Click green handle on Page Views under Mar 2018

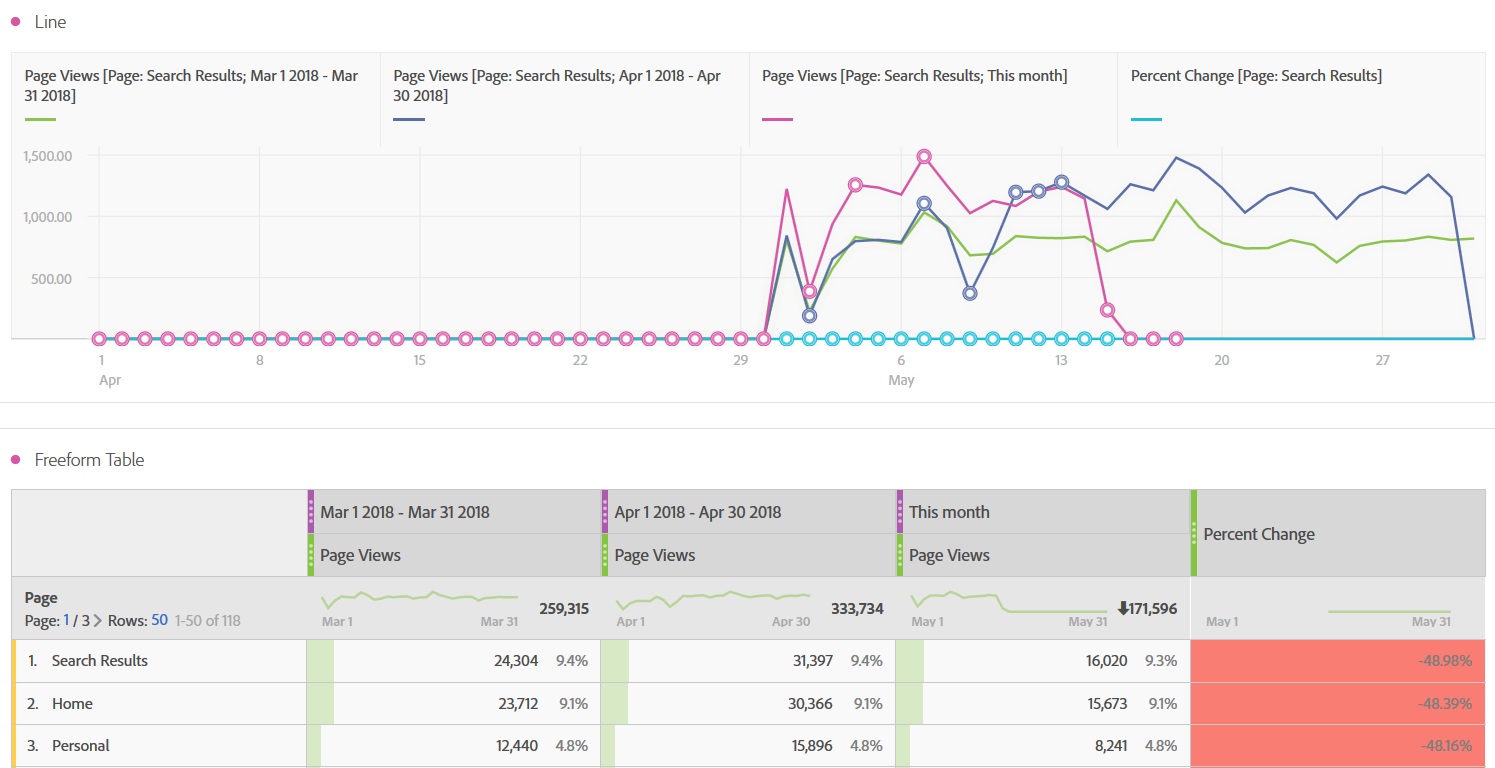tap(311, 555)
